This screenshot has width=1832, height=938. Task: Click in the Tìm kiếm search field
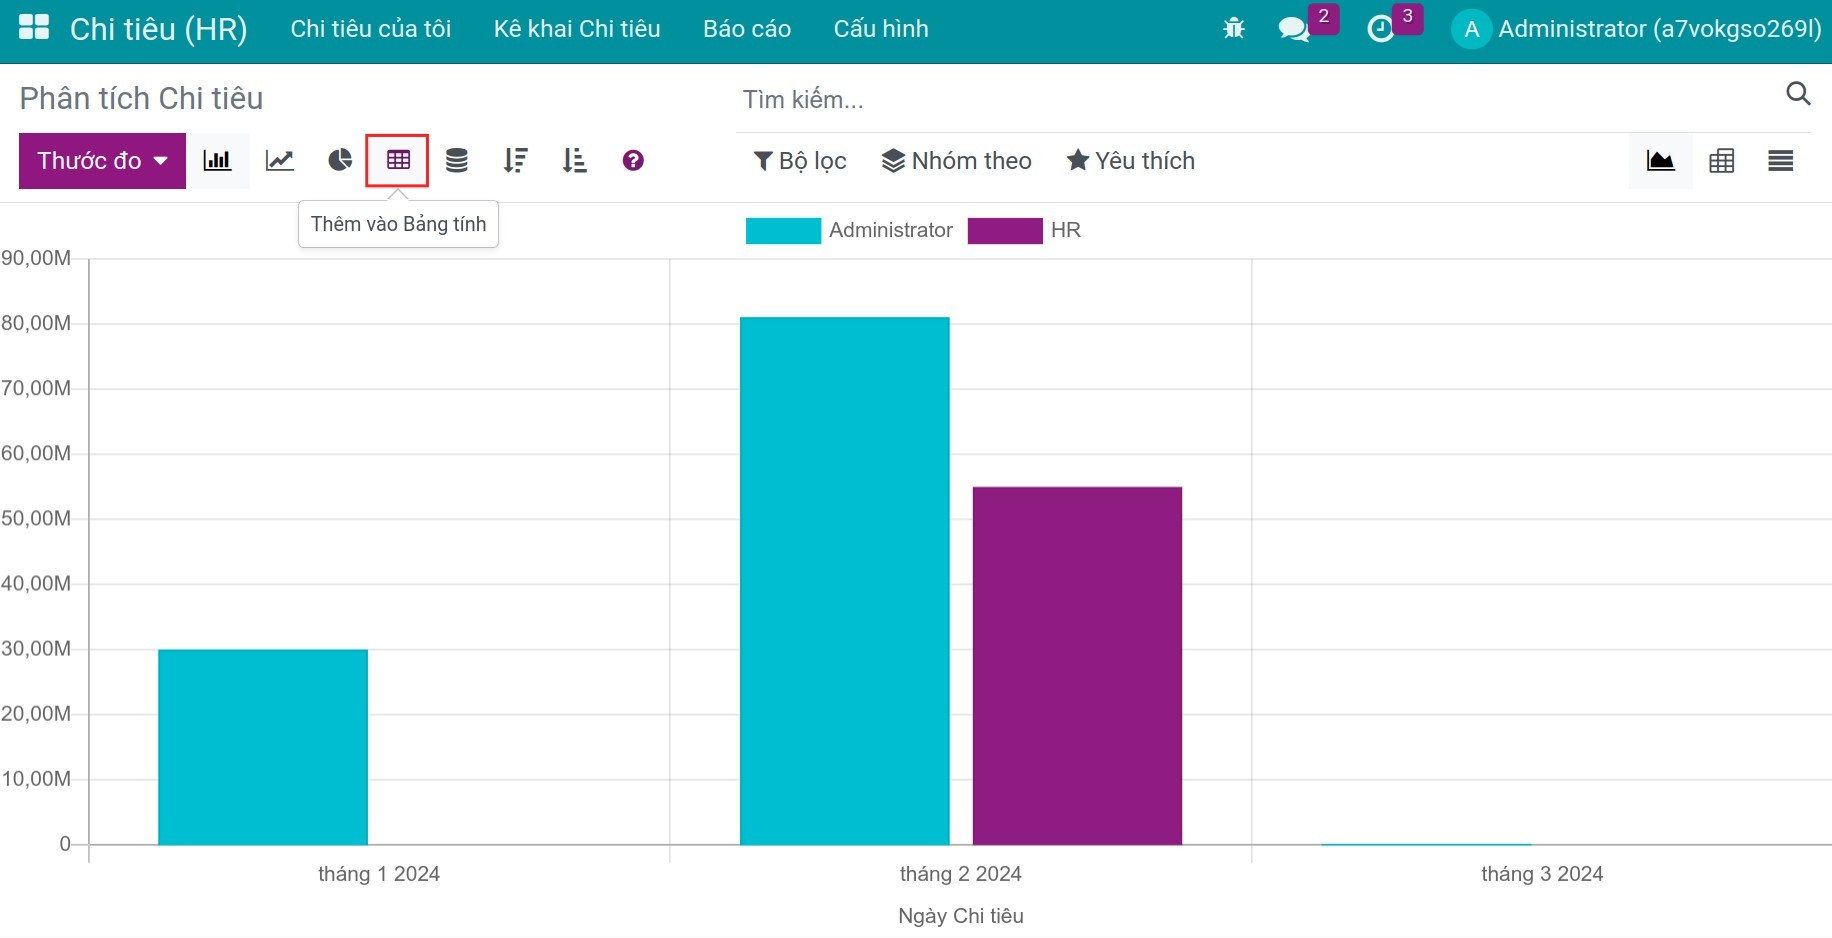pos(1260,99)
